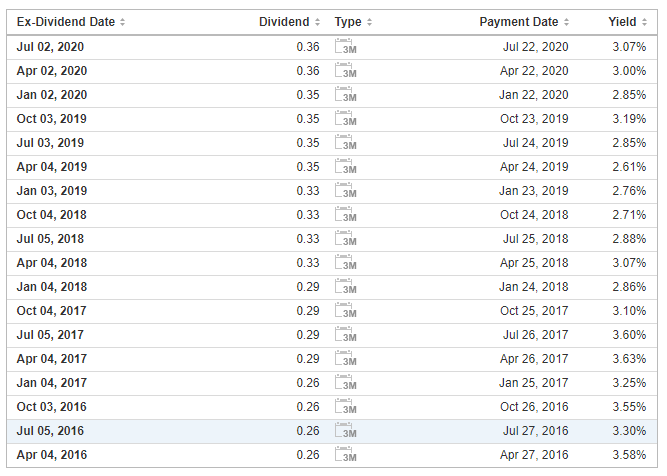The height and width of the screenshot is (476, 667).
Task: Click the 3M calendar icon in Apr 04, 2019 row
Action: [x=345, y=167]
